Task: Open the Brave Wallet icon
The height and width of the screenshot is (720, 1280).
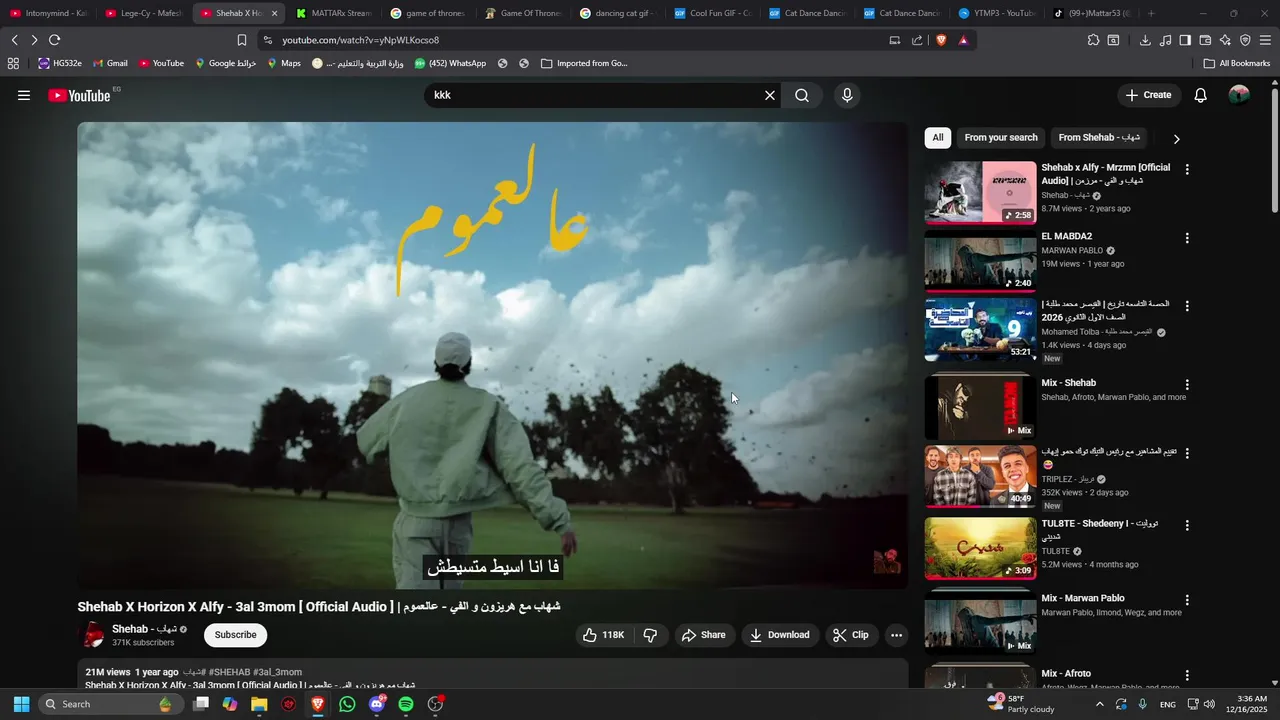Action: pos(1205,40)
